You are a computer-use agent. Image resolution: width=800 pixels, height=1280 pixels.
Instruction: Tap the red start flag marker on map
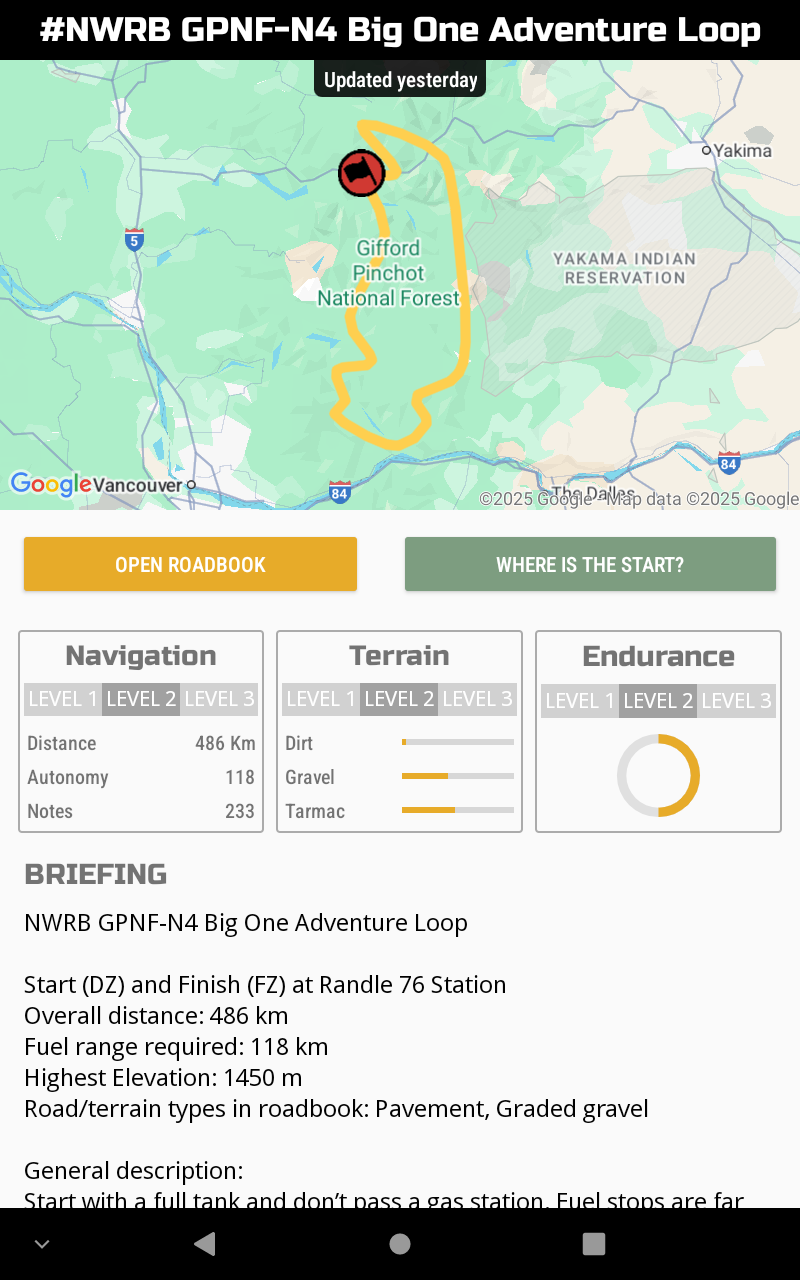click(x=361, y=173)
